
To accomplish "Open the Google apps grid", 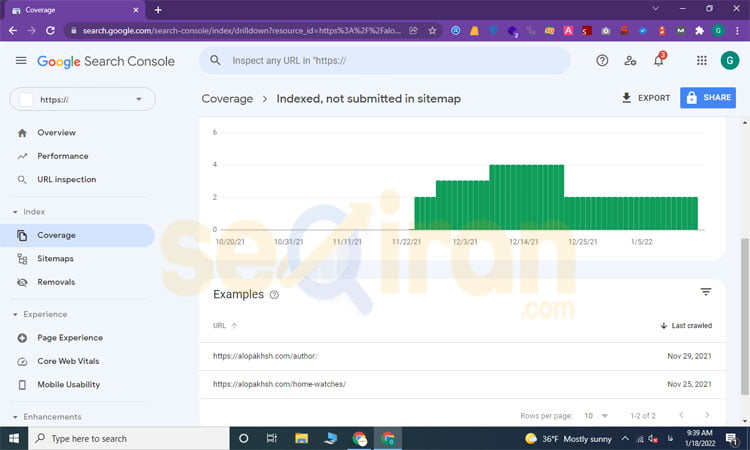I will [702, 60].
